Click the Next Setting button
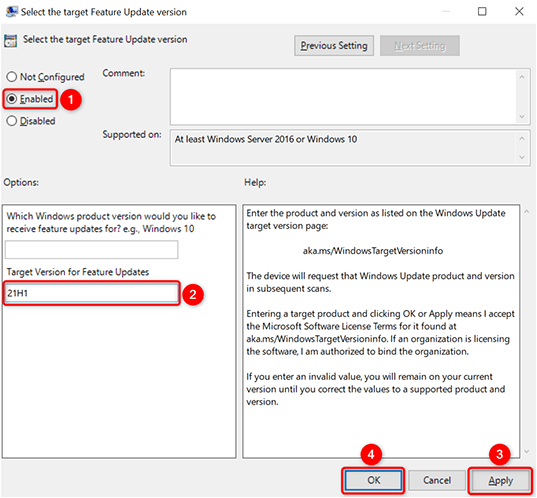 click(x=420, y=46)
